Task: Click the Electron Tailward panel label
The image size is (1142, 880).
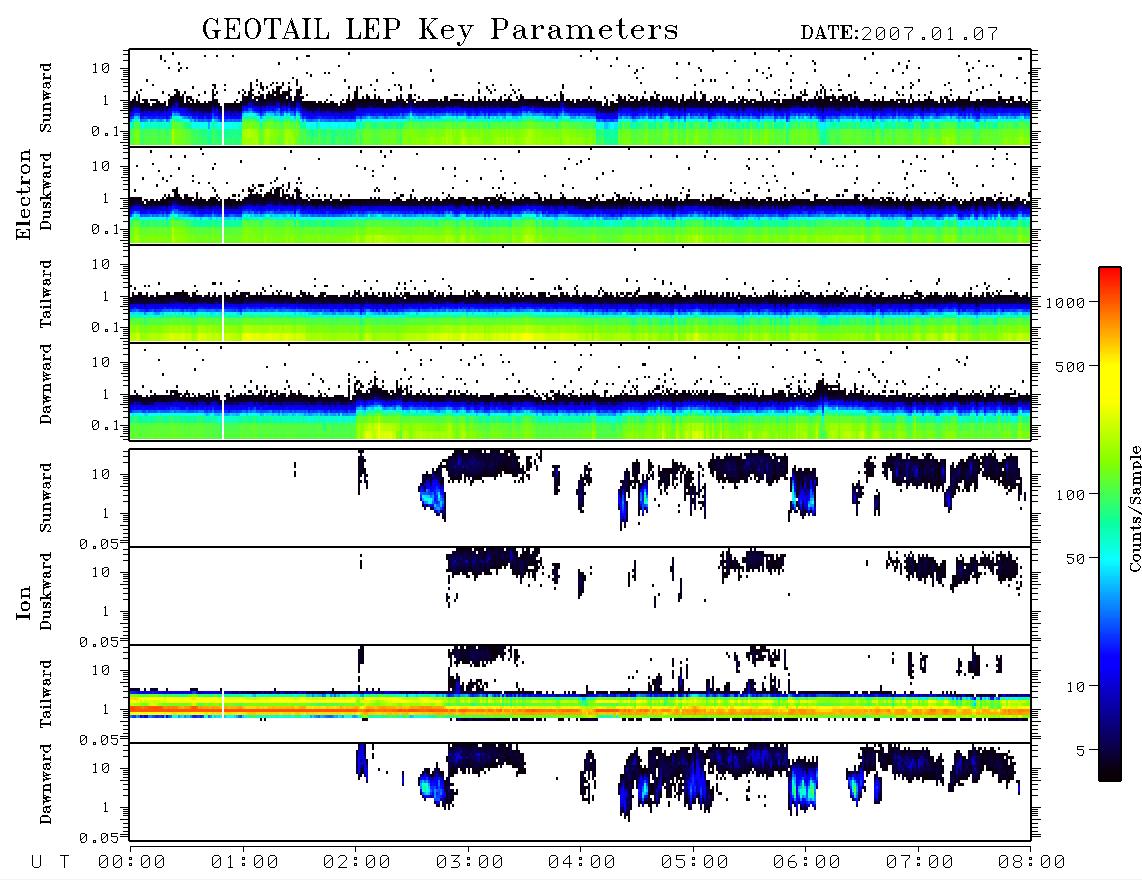Action: (46, 294)
